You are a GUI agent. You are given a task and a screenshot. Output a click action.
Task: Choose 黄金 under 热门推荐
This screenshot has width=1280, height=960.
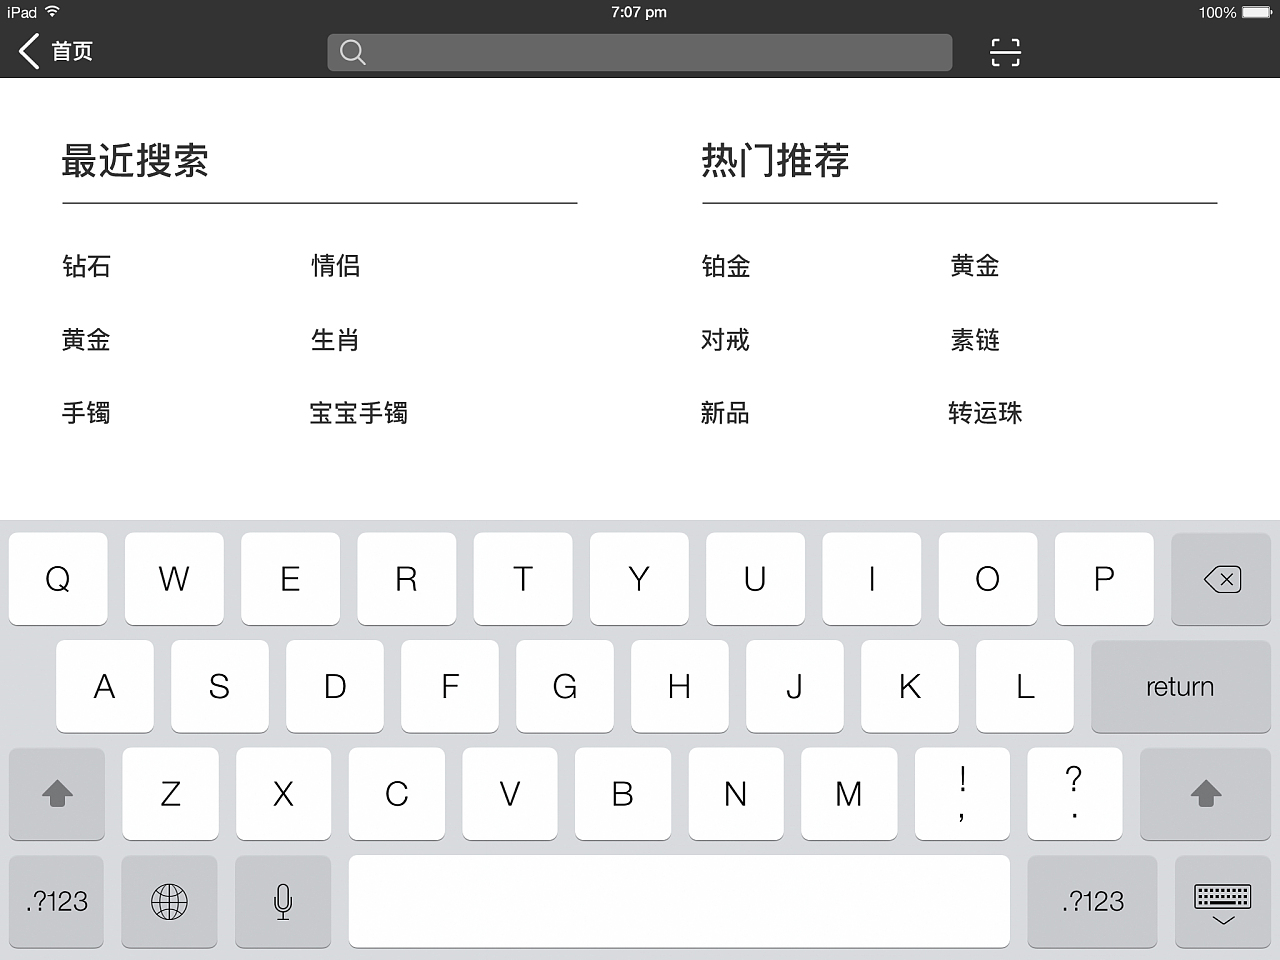pyautogui.click(x=975, y=266)
